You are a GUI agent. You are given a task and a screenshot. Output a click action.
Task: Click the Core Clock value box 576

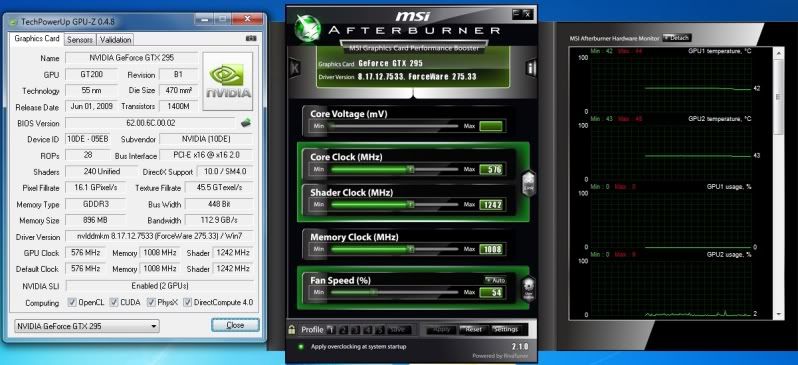click(x=491, y=169)
